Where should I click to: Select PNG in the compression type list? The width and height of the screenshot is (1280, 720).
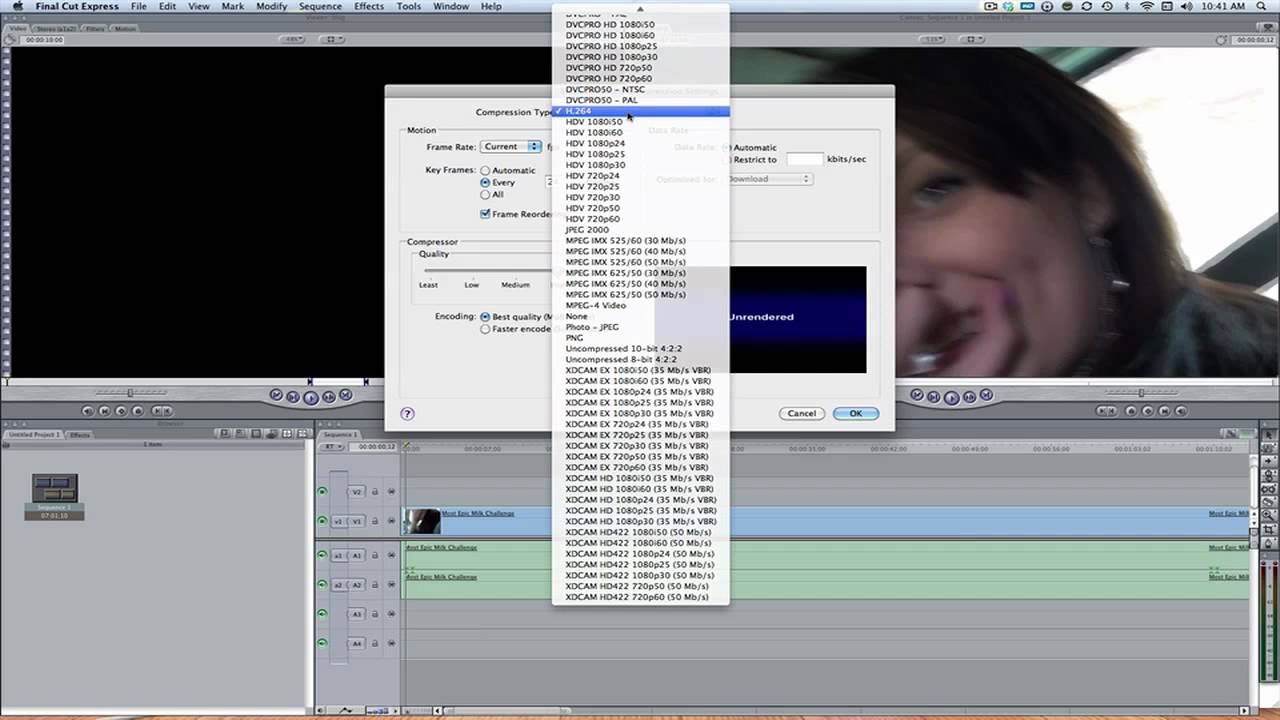(x=641, y=338)
